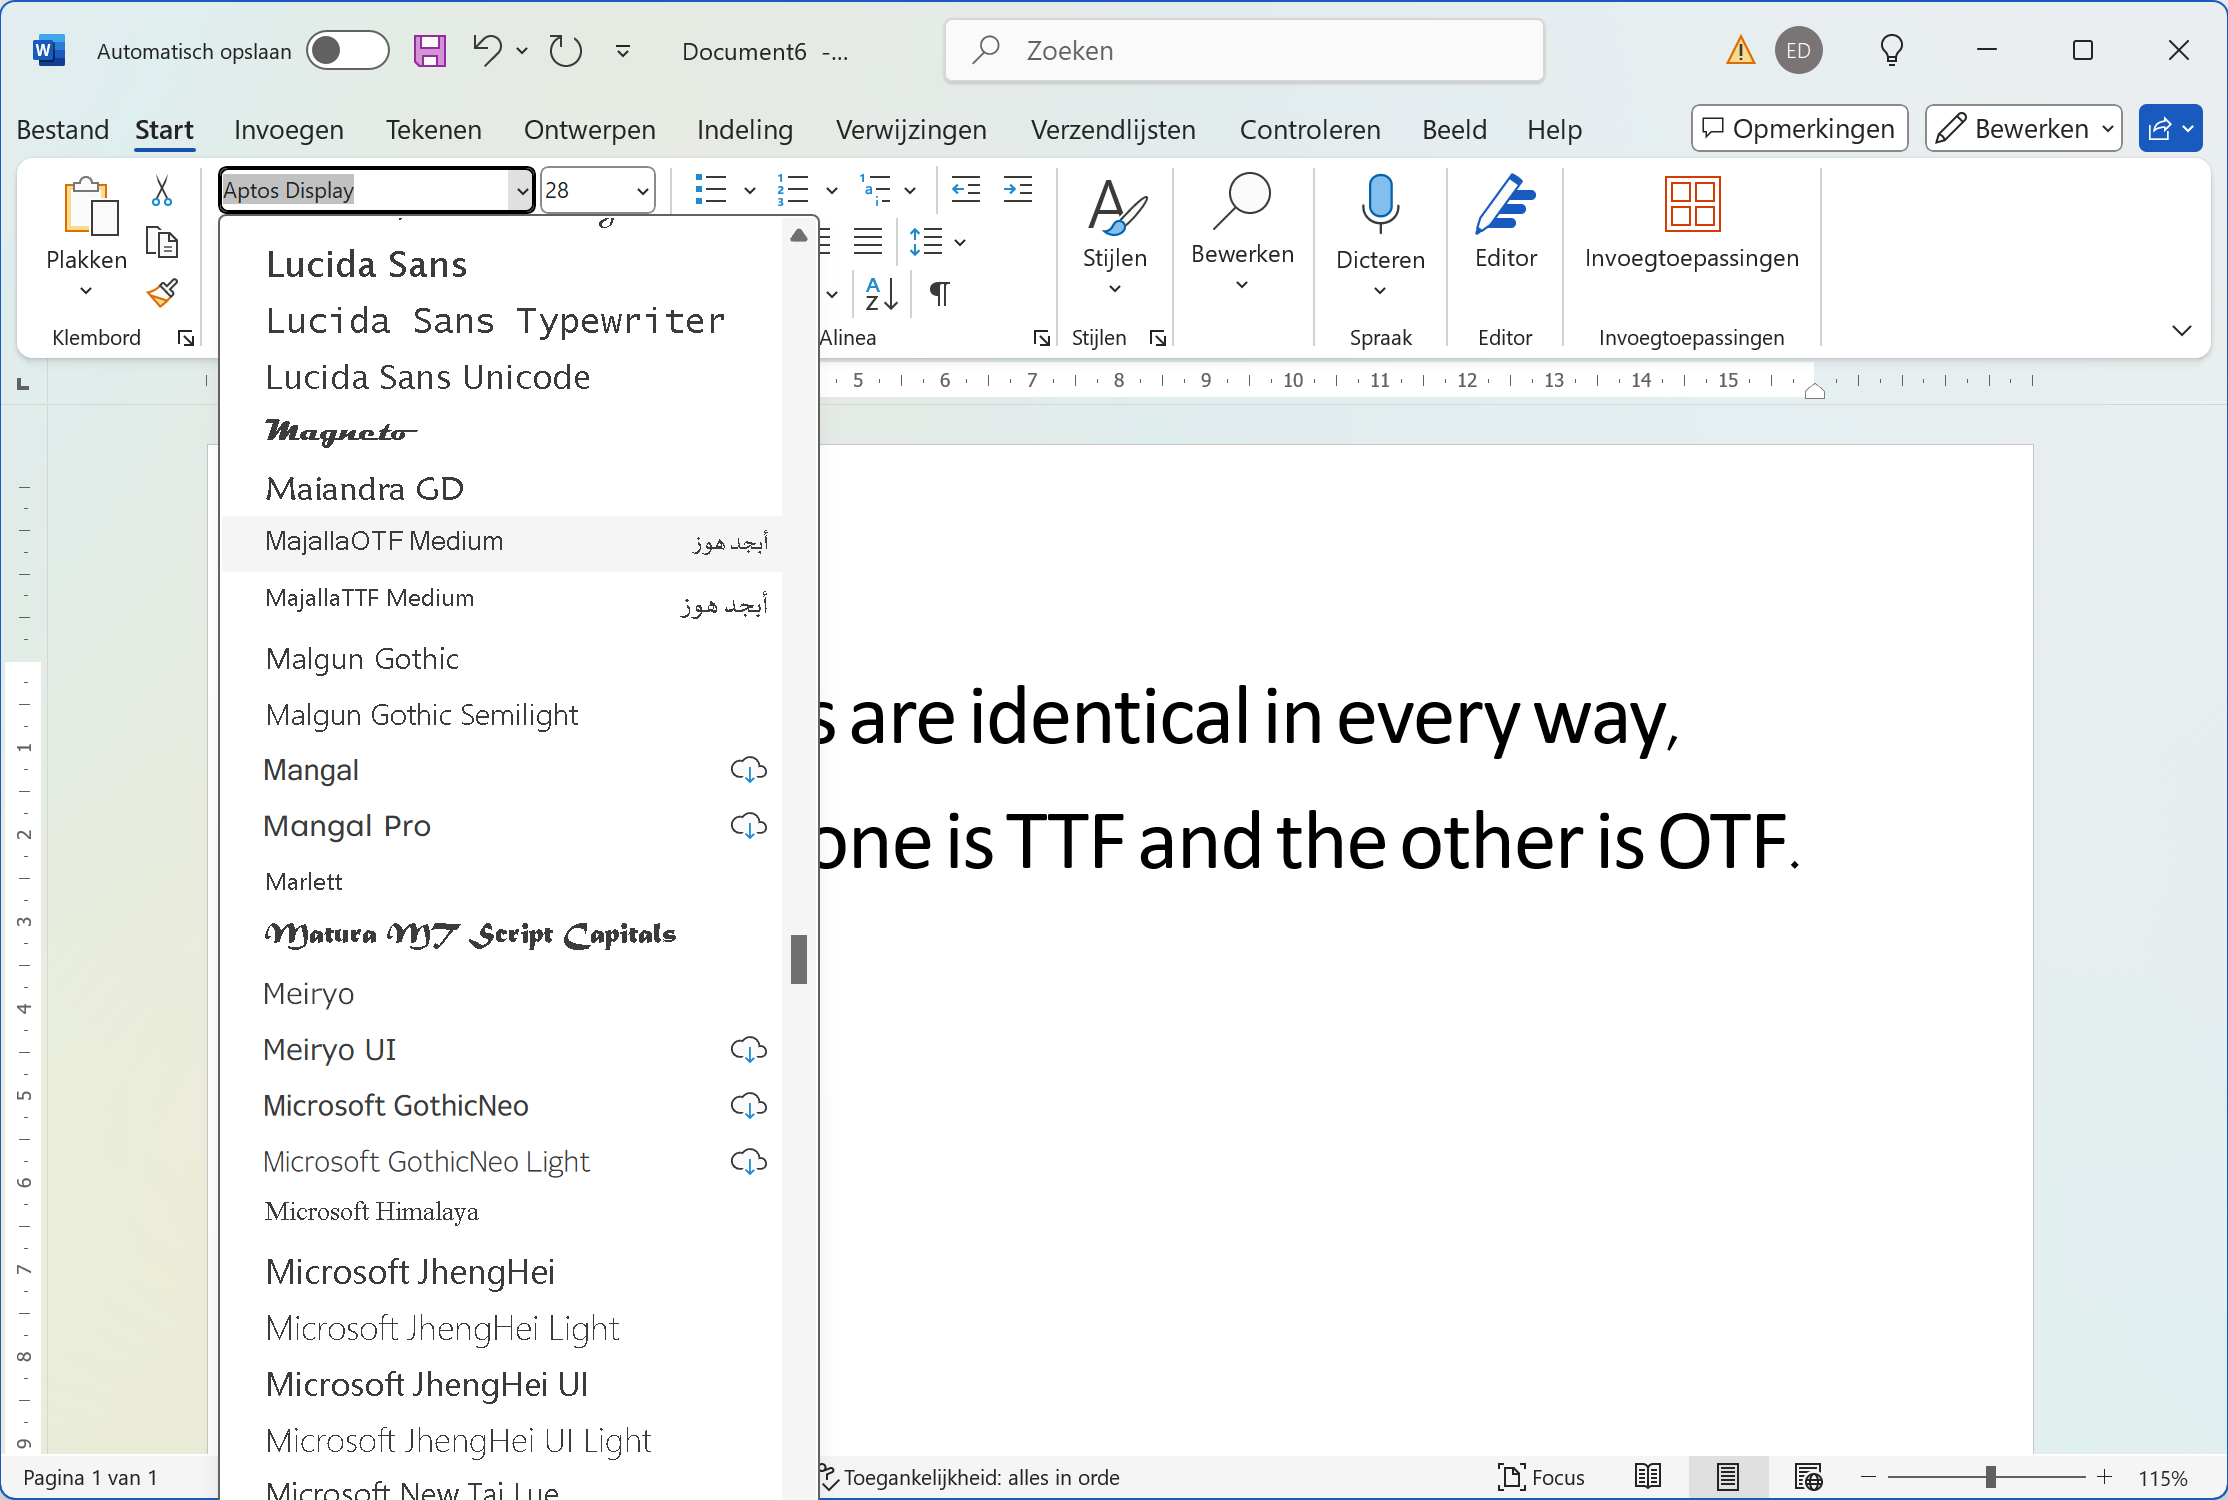Click the tab selector on ruler
The width and height of the screenshot is (2228, 1500).
pyautogui.click(x=24, y=382)
